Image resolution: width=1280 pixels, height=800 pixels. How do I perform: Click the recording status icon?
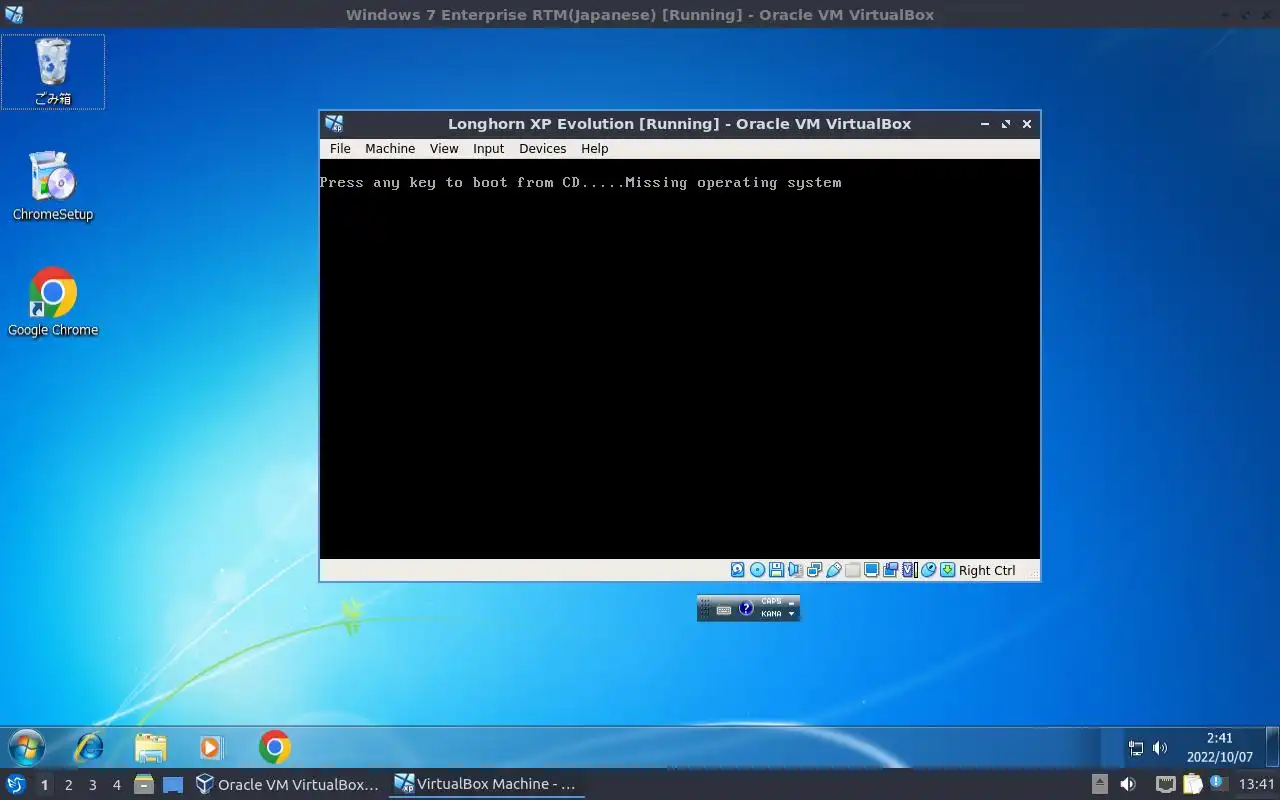890,570
